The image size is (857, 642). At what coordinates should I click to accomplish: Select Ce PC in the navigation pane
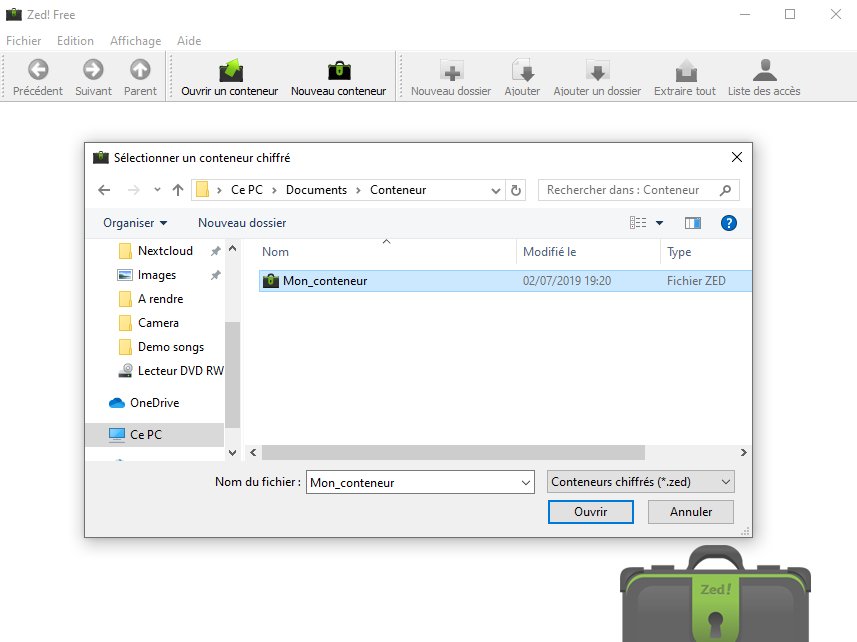(155, 434)
